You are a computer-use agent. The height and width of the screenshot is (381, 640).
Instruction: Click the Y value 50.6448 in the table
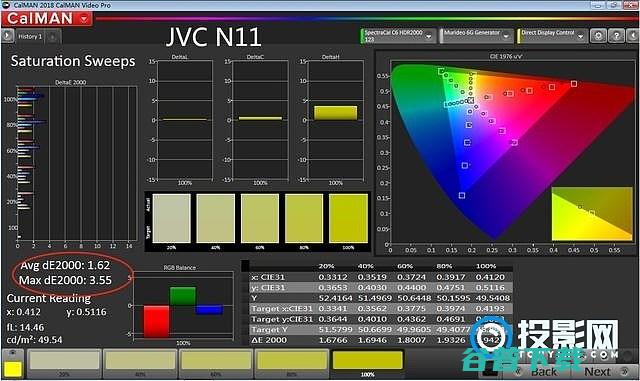[414, 298]
